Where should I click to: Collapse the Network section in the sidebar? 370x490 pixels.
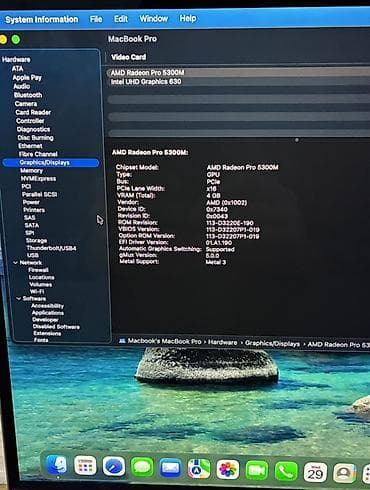[x=15, y=263]
